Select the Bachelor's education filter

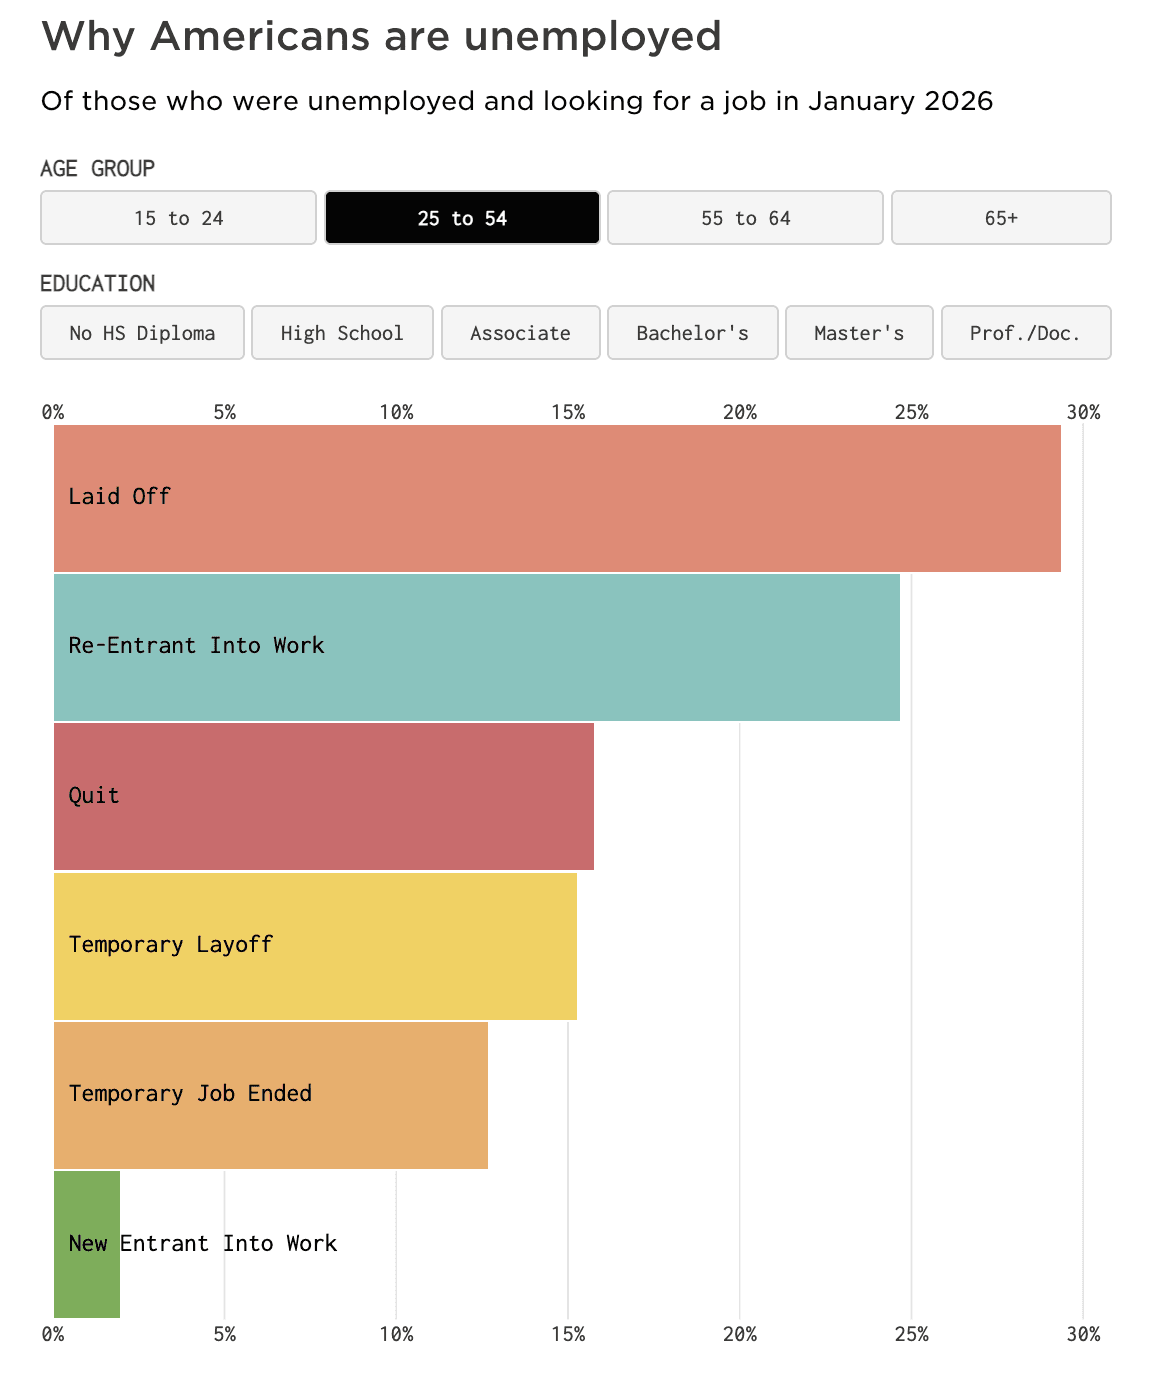tap(692, 332)
